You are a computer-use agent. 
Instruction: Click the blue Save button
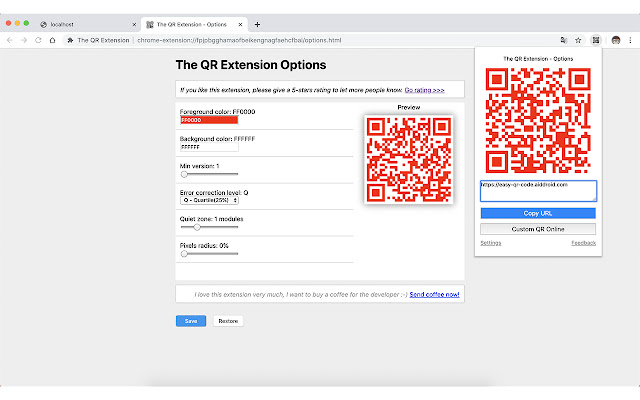pos(190,321)
